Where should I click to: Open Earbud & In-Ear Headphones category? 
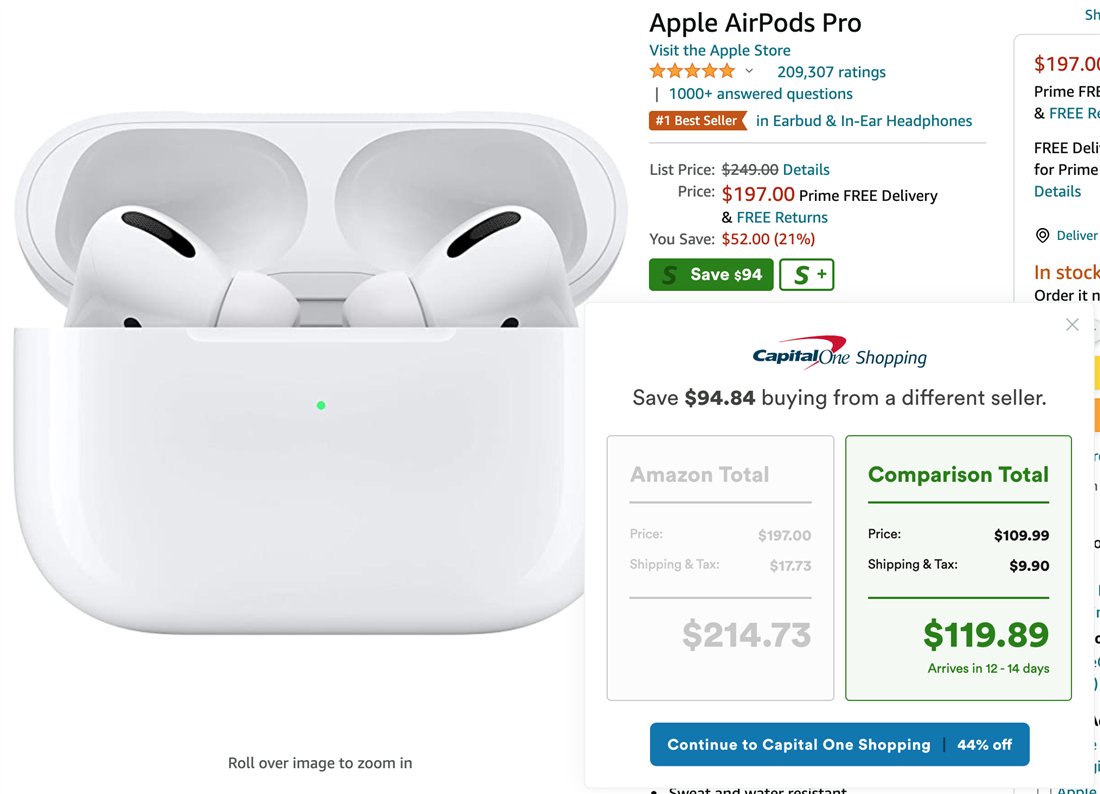point(864,121)
